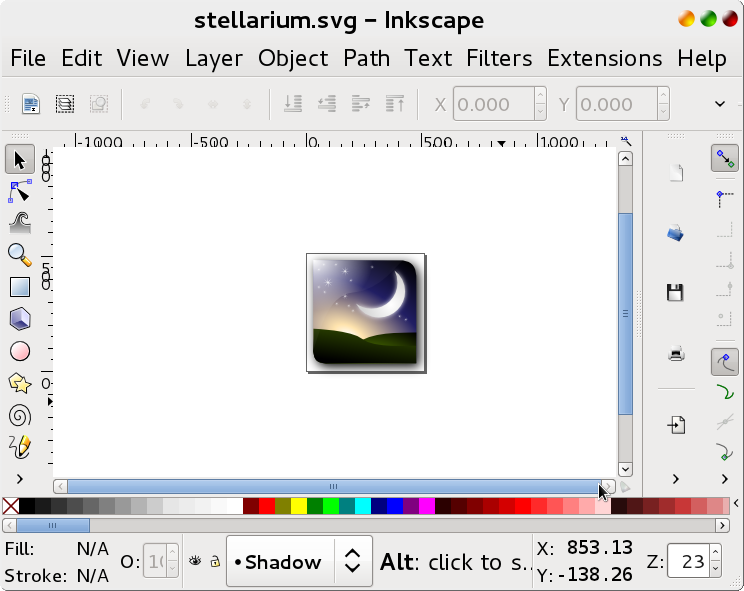Viewport: 744px width, 591px height.
Task: Pick the cyan palette swatch
Action: tap(363, 506)
